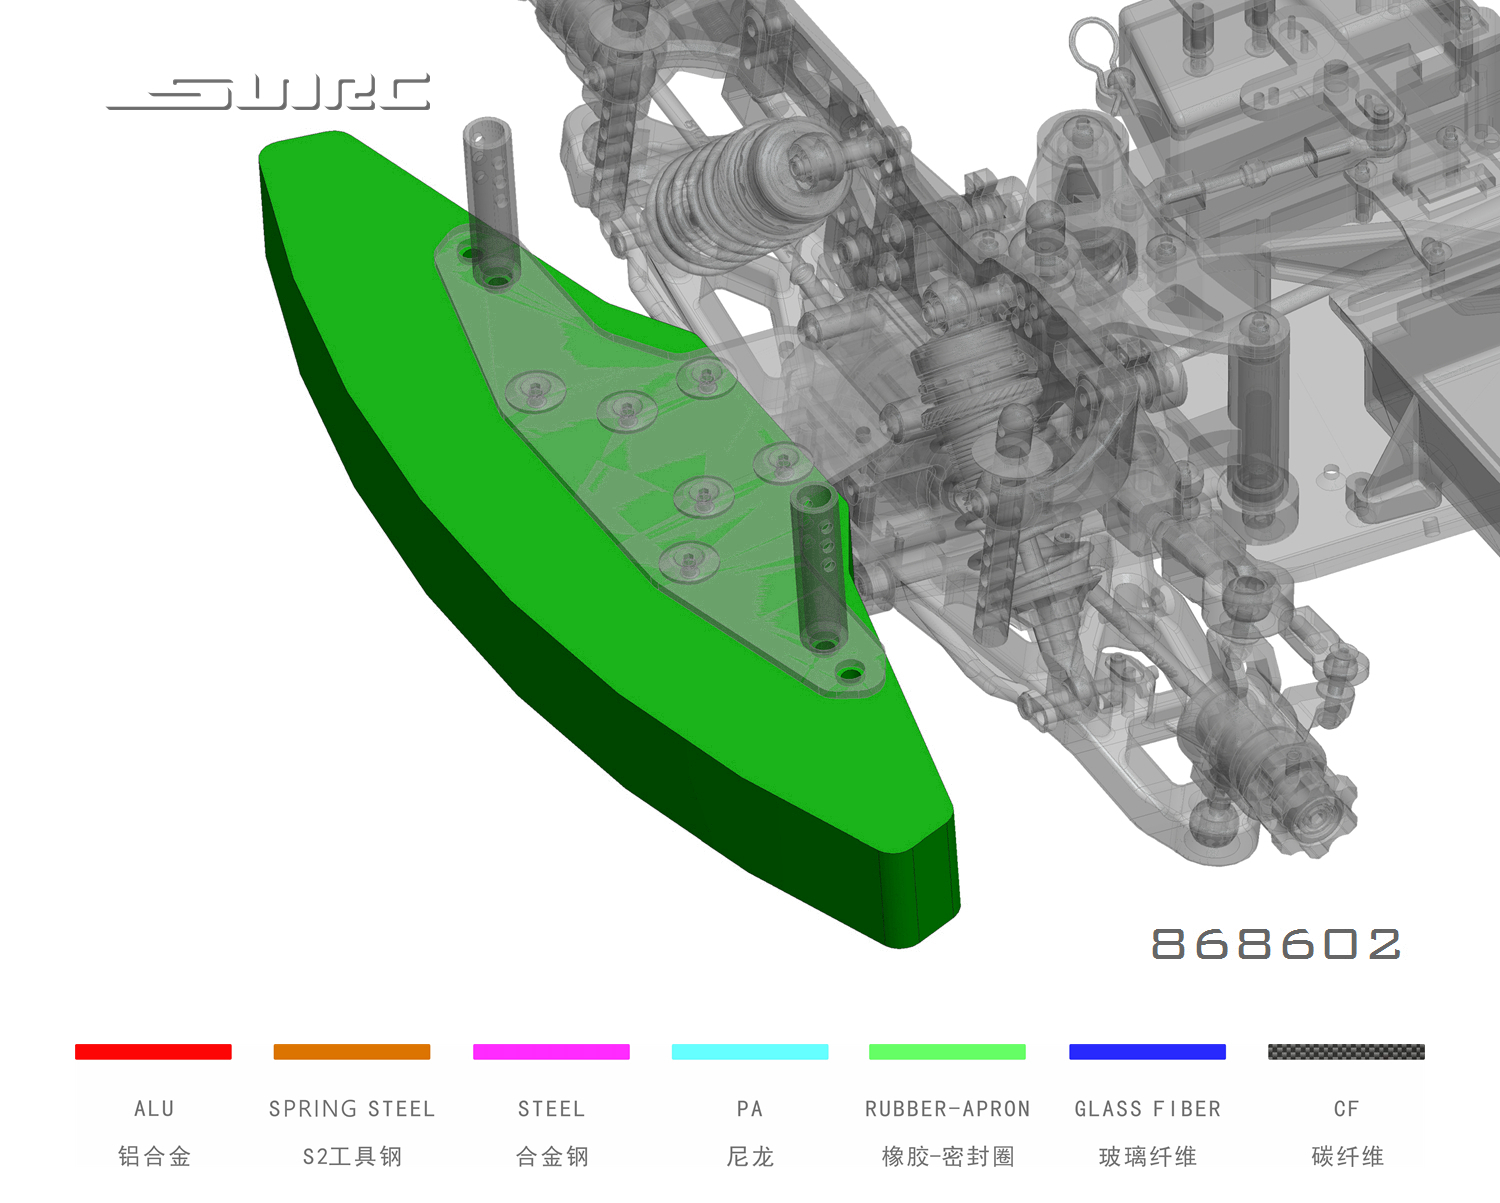Select the green Rubber-Apron color swatch
Viewport: 1500px width, 1203px height.
[x=947, y=1051]
